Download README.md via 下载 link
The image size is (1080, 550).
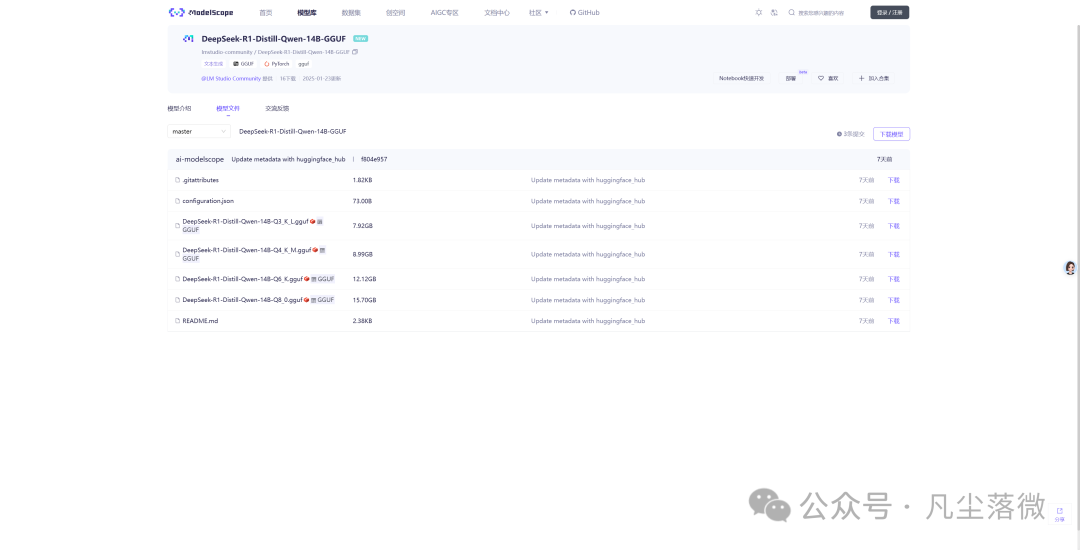pyautogui.click(x=893, y=321)
